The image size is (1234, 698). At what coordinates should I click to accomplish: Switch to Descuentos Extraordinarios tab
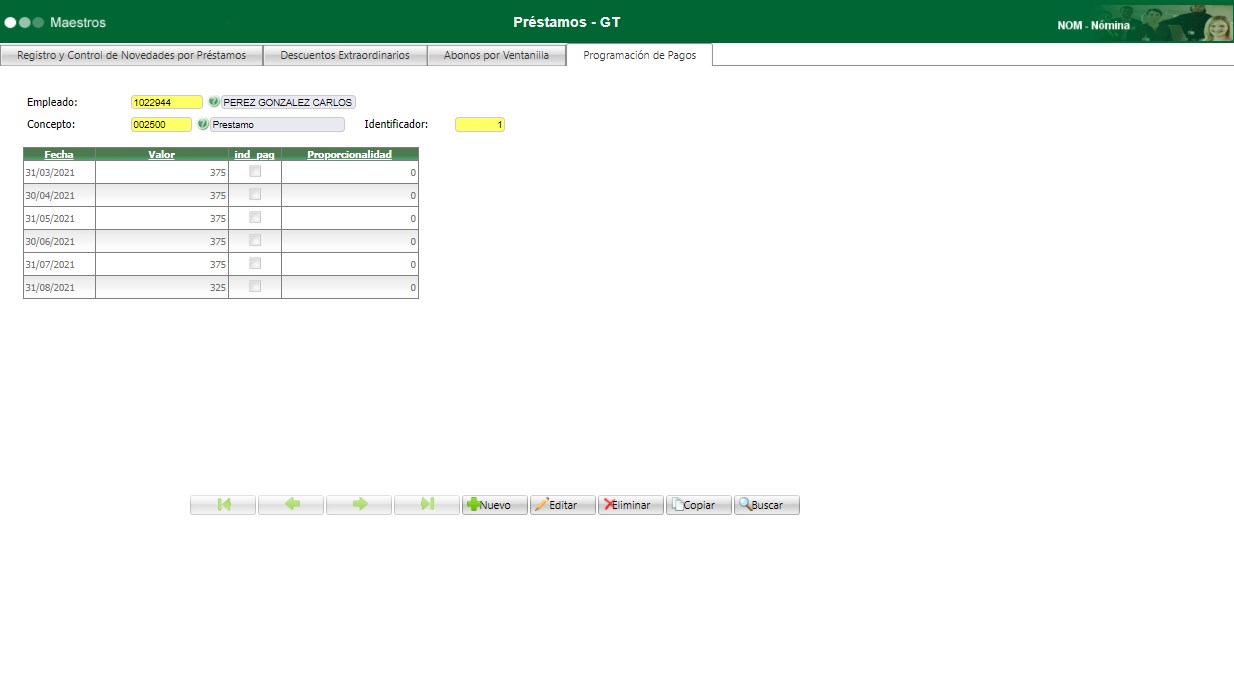[x=345, y=55]
